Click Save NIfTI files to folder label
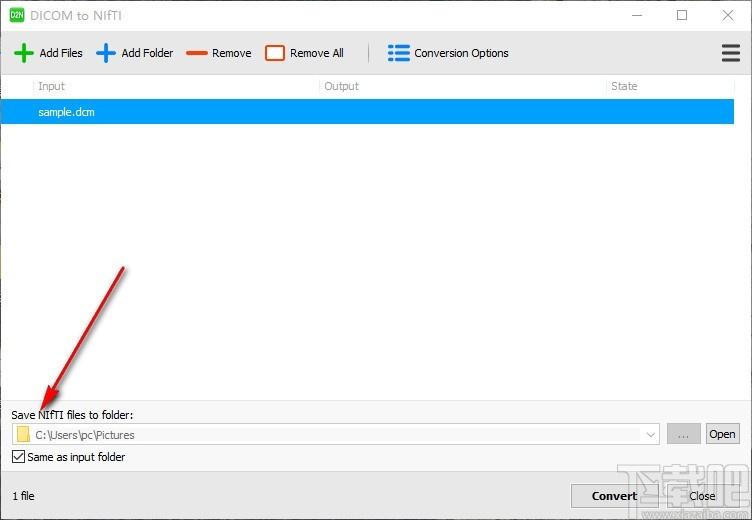Viewport: 752px width, 520px height. [72, 415]
